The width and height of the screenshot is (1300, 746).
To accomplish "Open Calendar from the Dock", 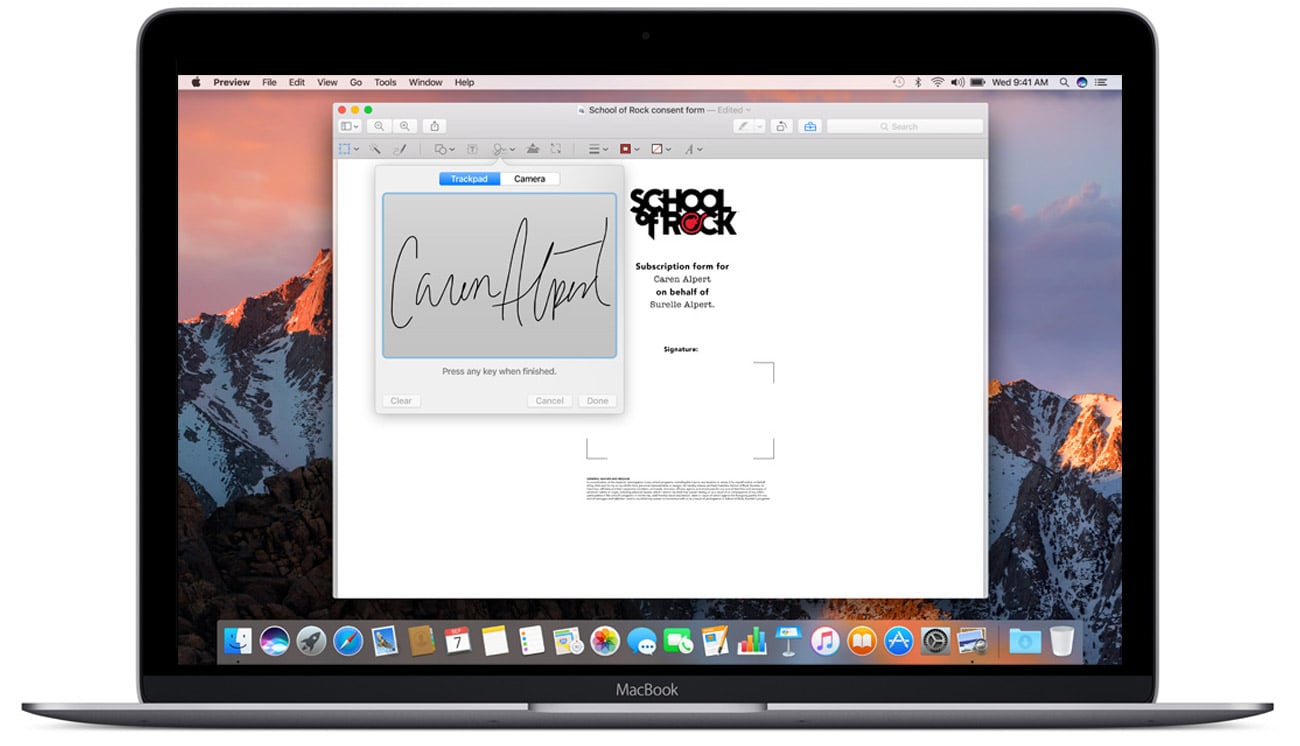I will (x=458, y=641).
